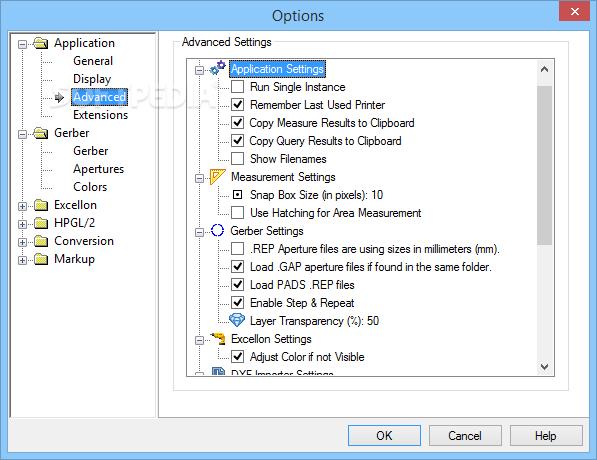Click the Help button
Screen dimensions: 597x460
(x=546, y=435)
